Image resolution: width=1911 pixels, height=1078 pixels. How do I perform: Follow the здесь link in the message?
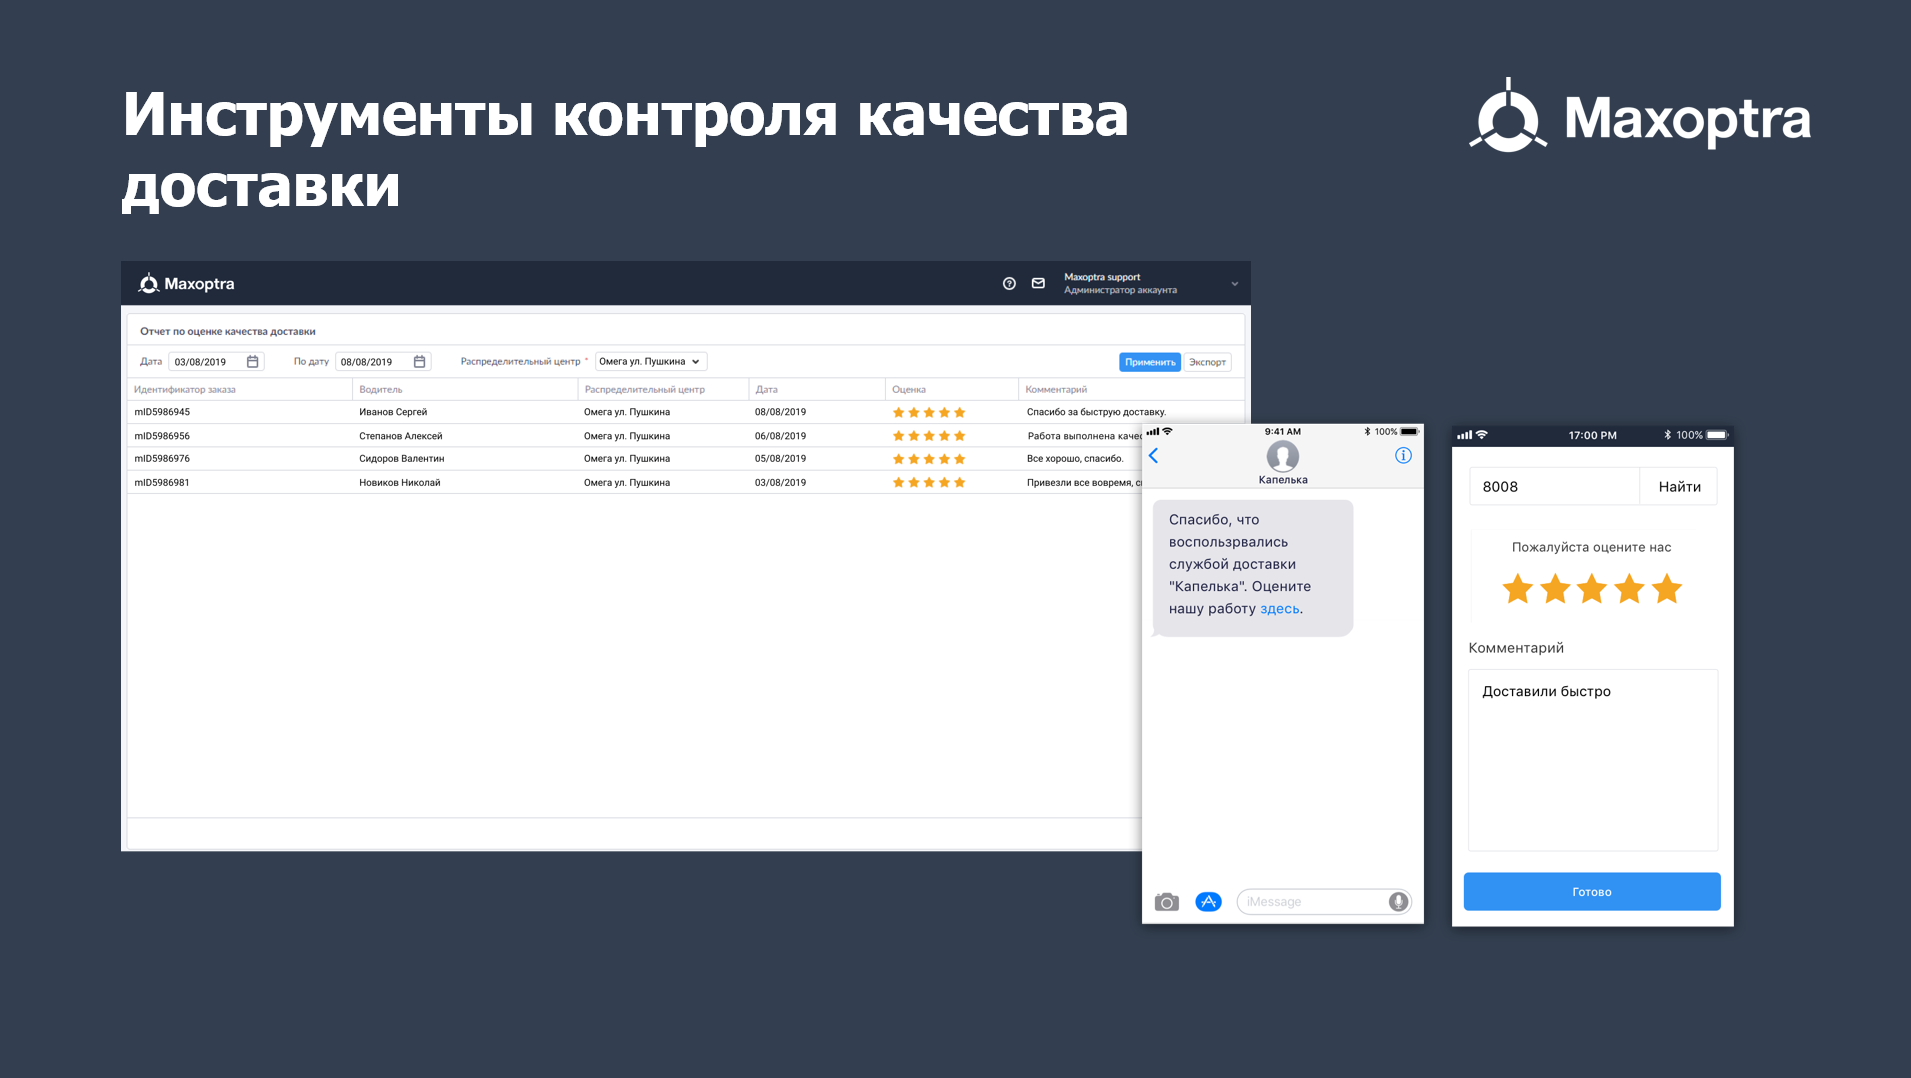1279,609
